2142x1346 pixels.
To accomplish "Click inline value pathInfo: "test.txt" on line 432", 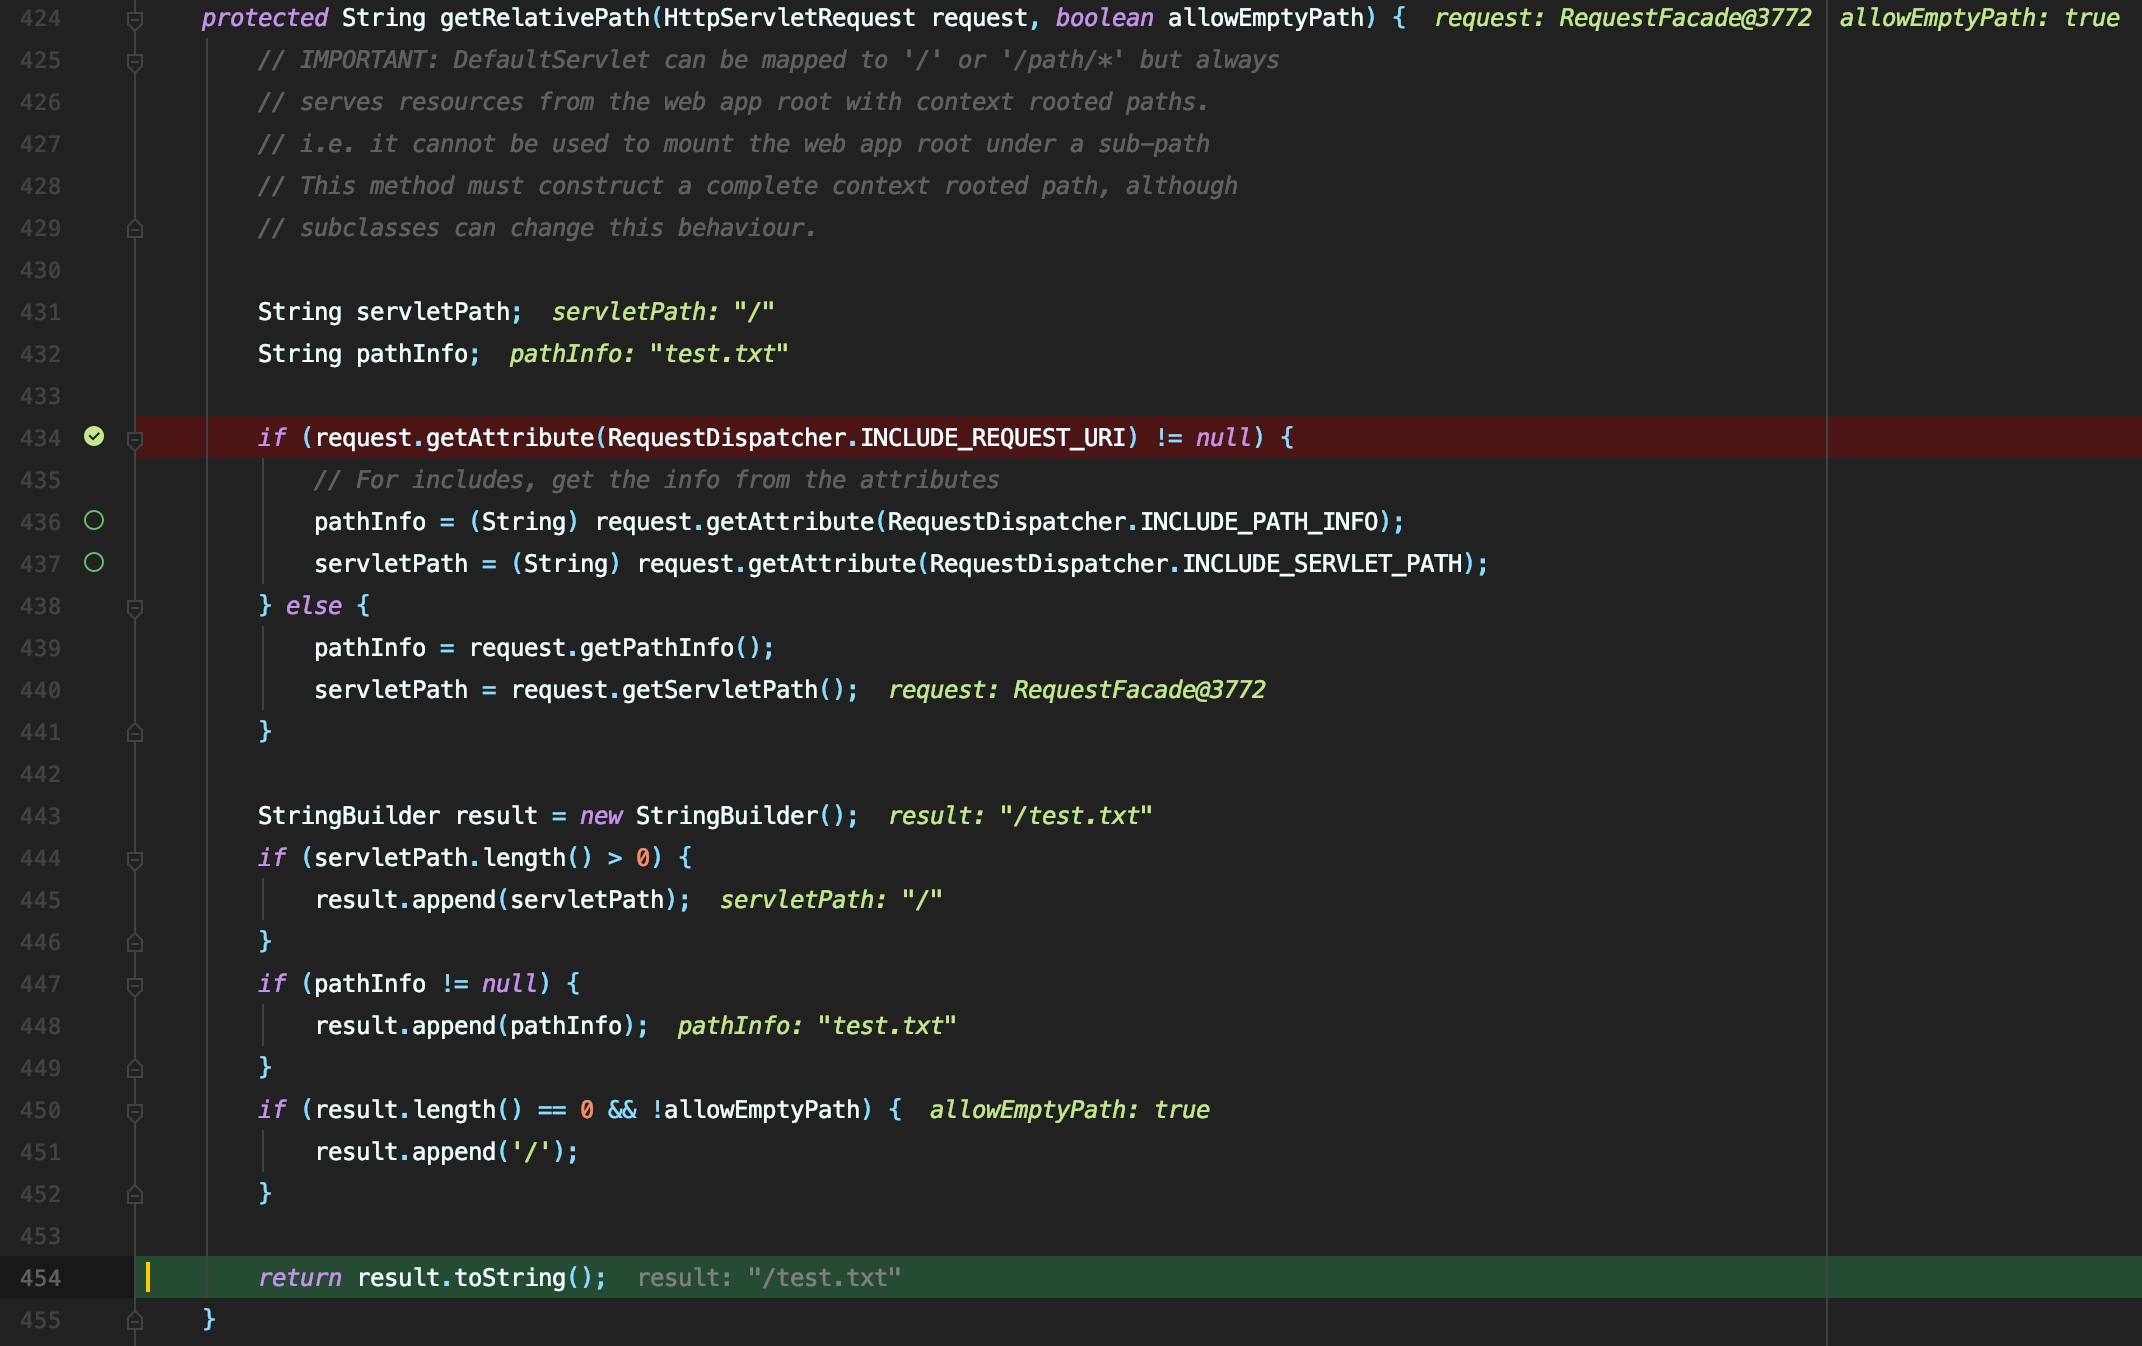I will point(649,354).
